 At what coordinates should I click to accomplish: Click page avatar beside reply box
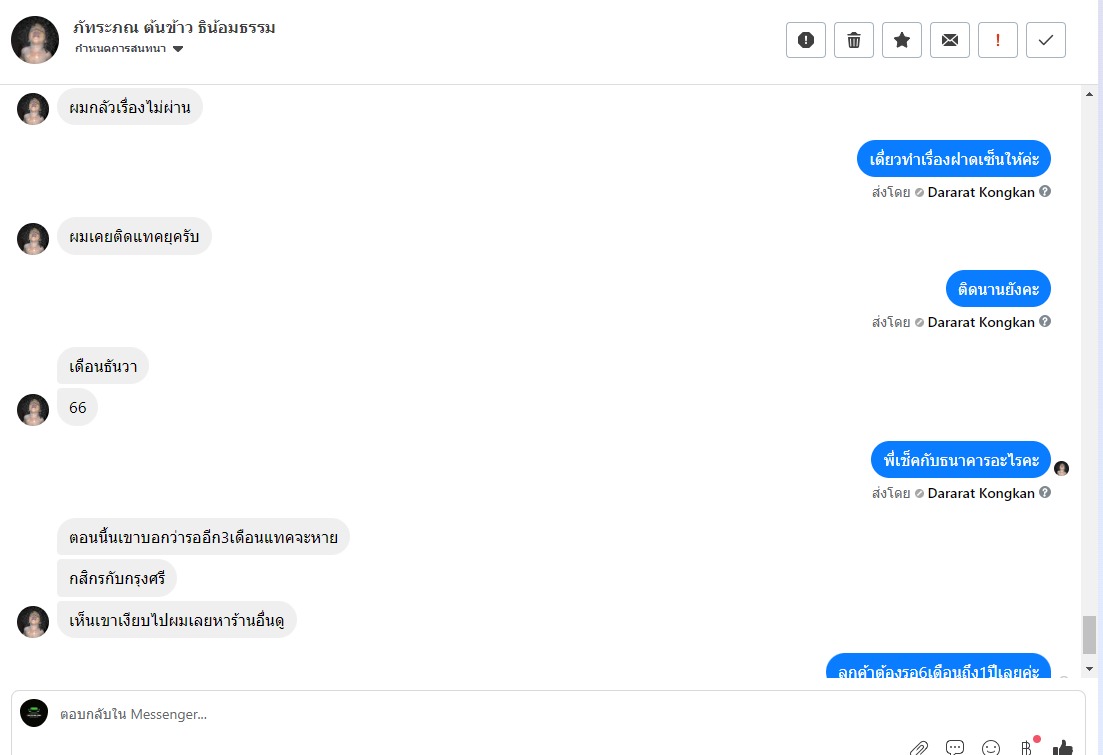[34, 713]
